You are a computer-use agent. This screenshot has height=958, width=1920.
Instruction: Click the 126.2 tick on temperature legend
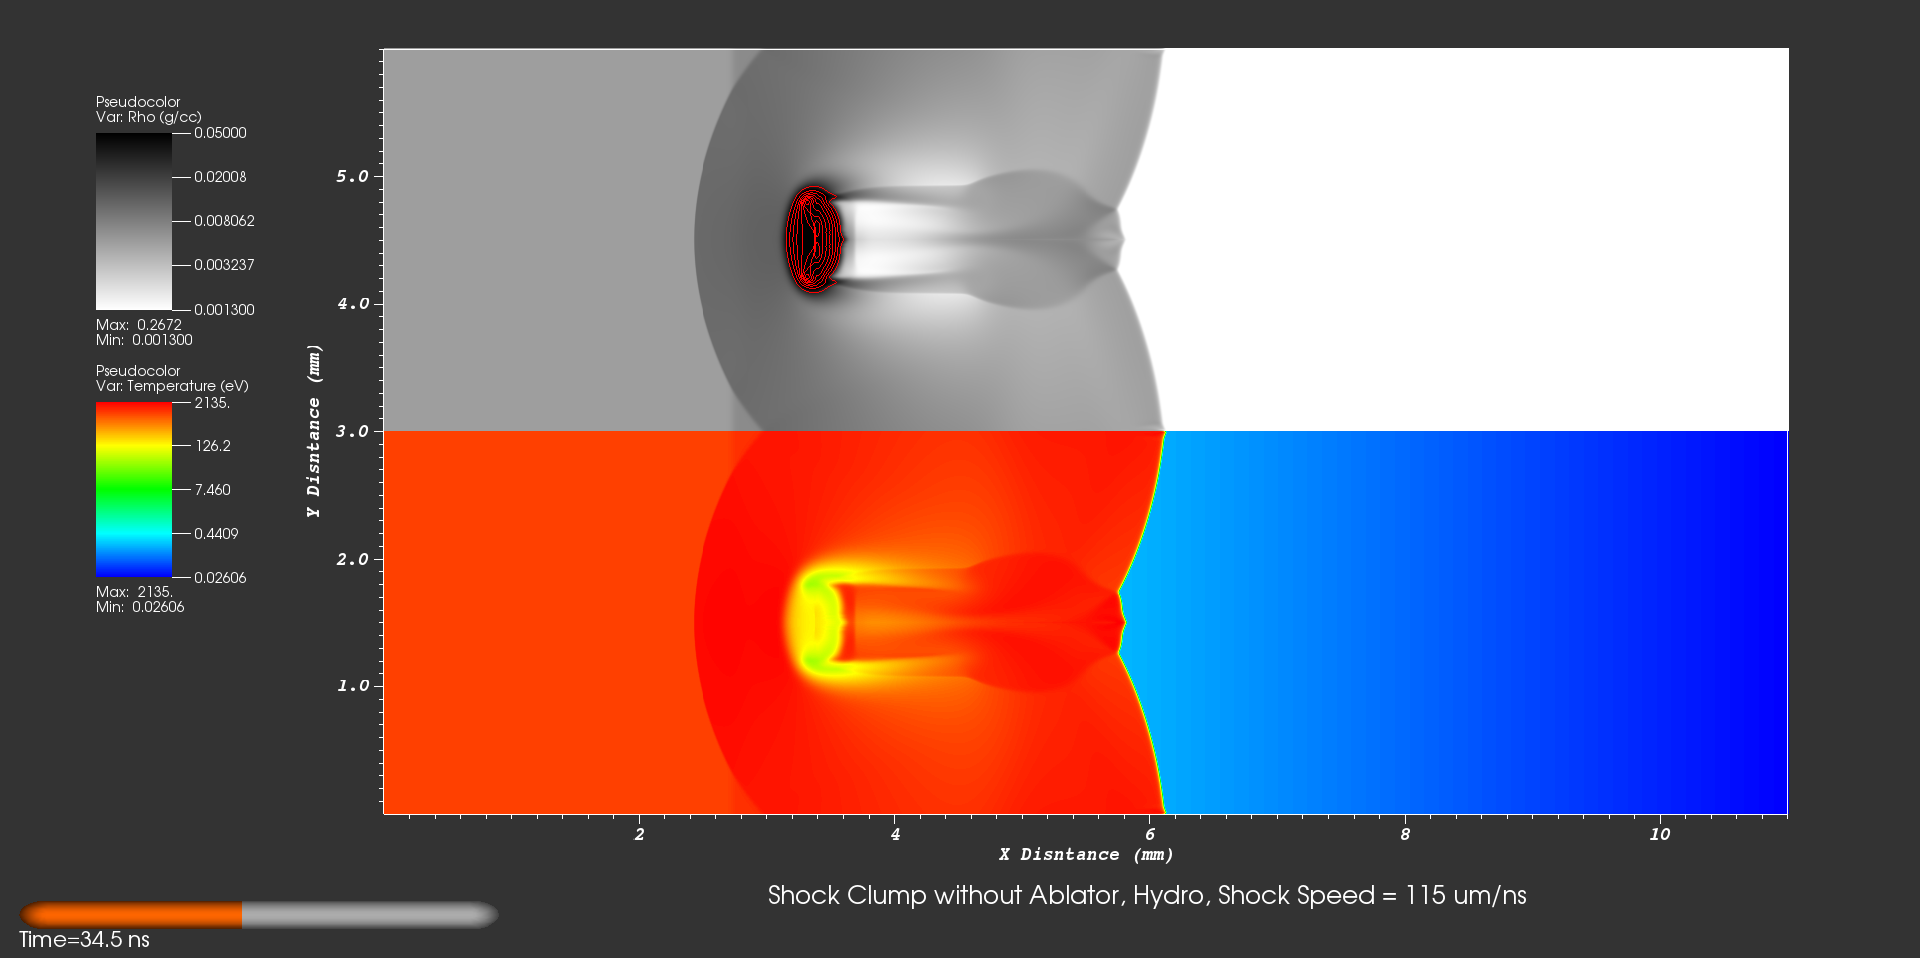[x=212, y=446]
